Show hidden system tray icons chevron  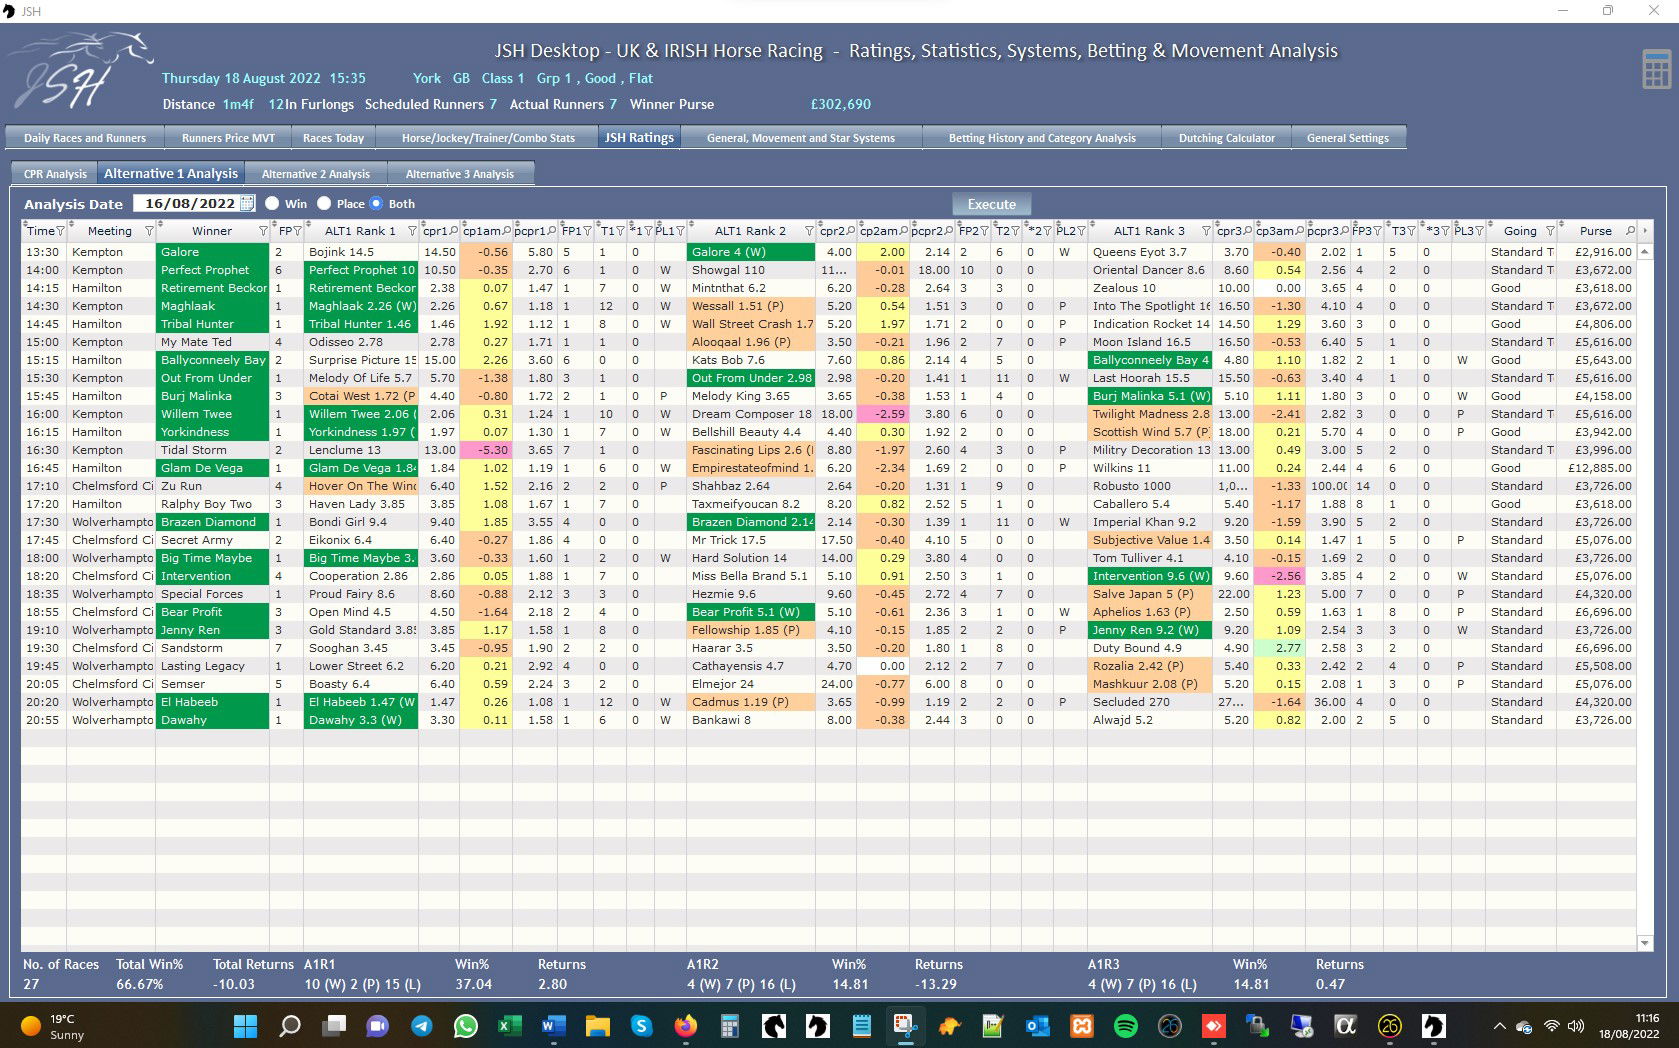click(x=1498, y=1026)
